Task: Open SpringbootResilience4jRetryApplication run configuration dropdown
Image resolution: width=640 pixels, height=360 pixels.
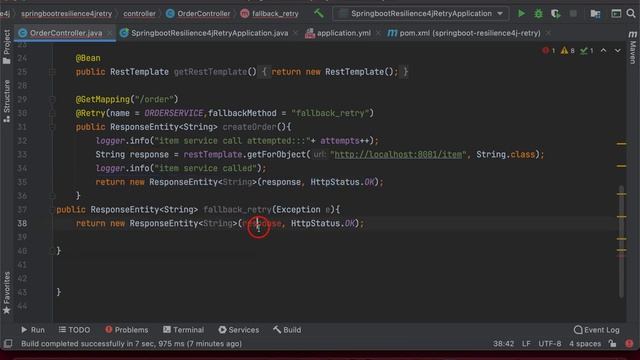Action: (x=421, y=13)
